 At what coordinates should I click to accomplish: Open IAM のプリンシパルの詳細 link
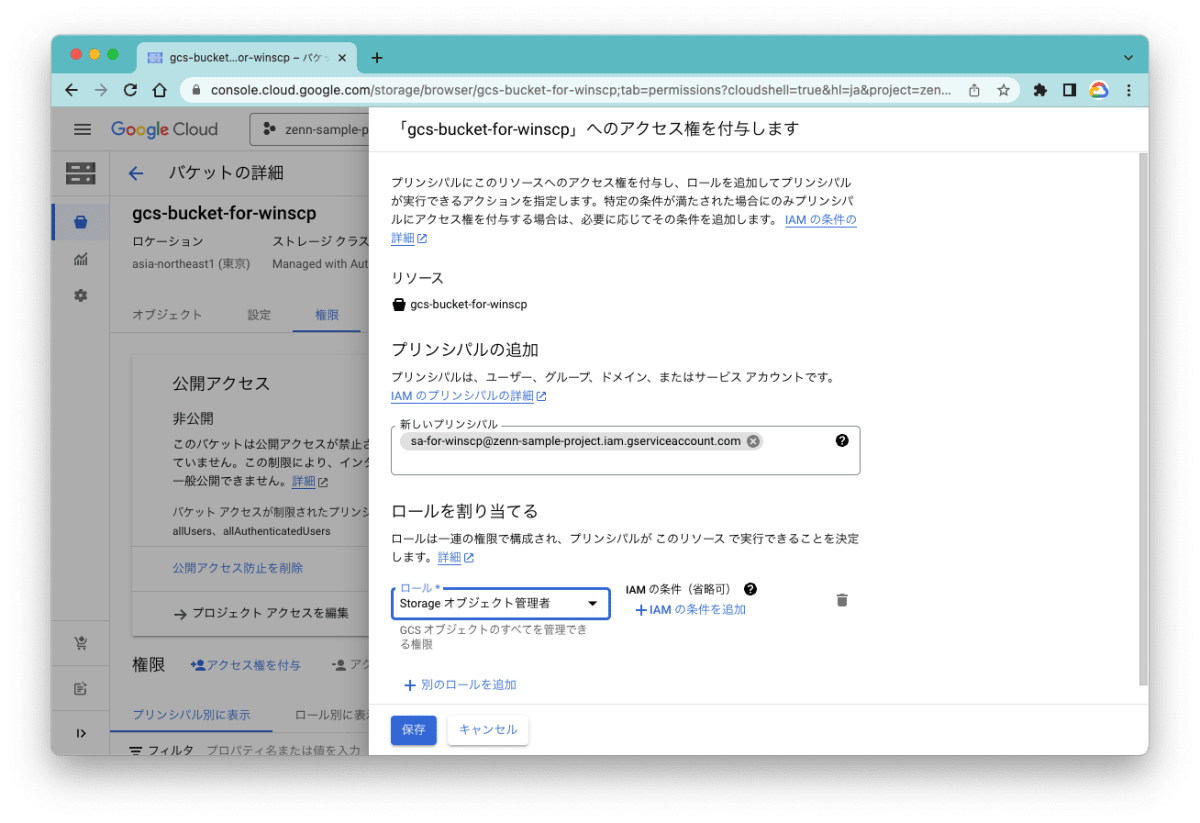[x=468, y=396]
